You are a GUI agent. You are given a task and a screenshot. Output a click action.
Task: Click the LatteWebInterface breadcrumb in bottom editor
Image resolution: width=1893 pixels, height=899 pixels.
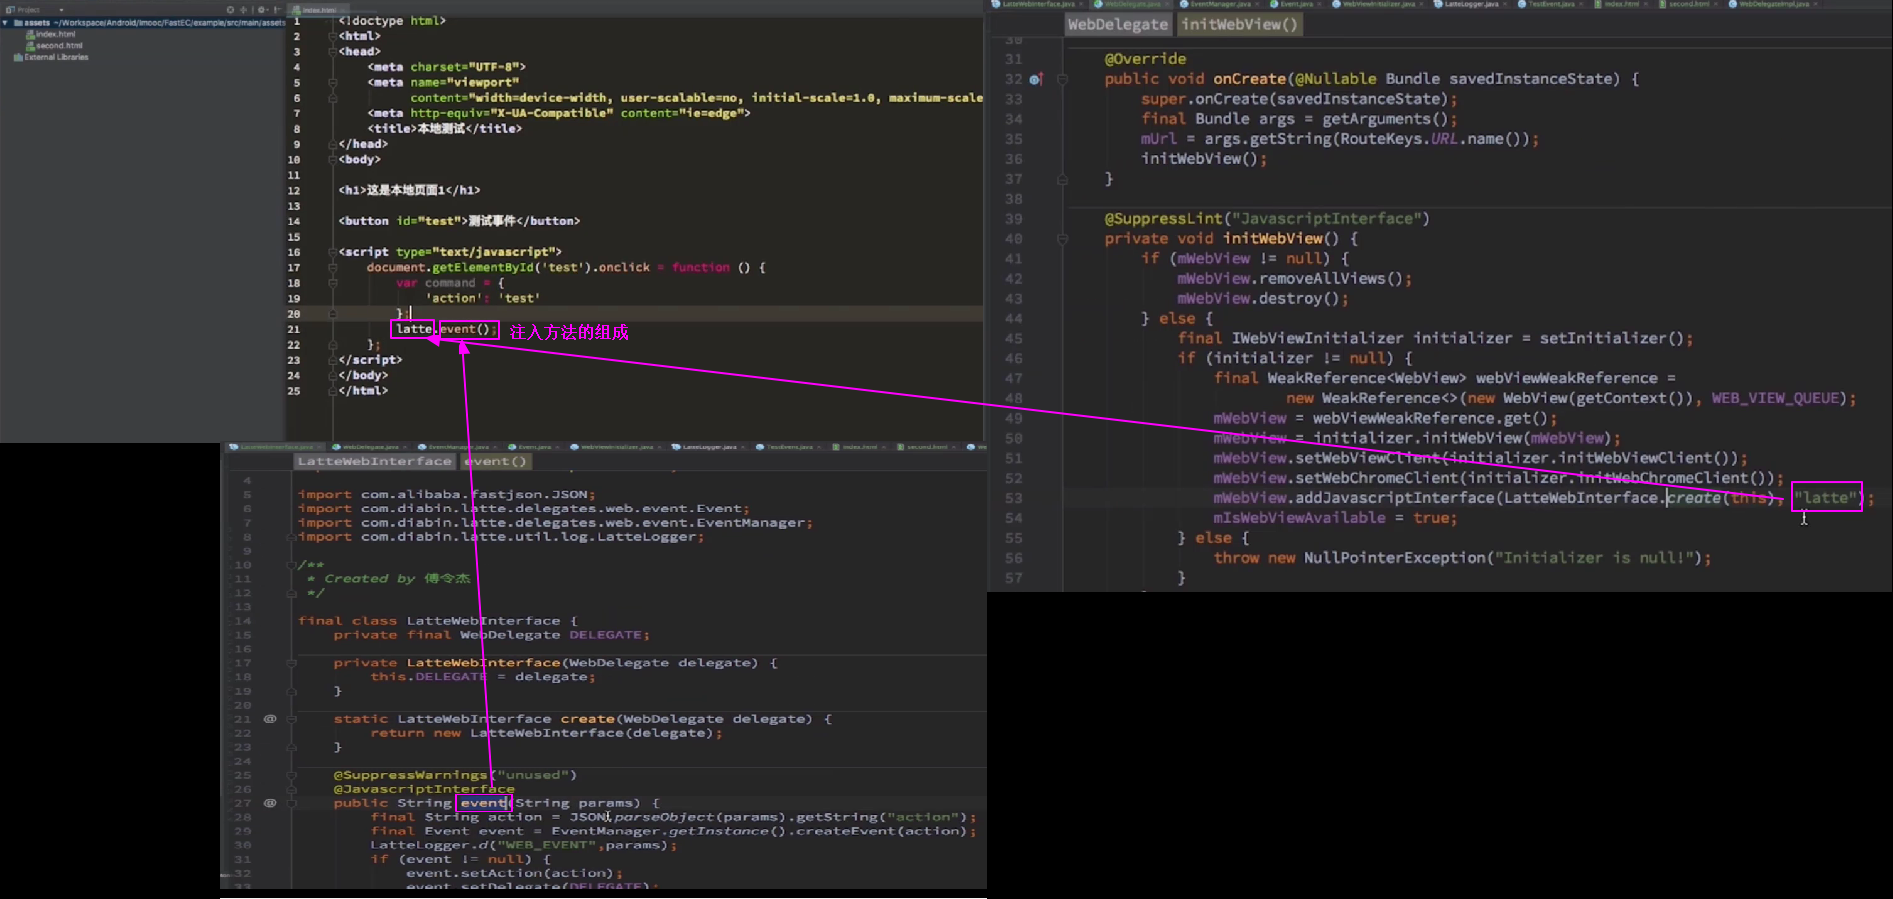(374, 461)
